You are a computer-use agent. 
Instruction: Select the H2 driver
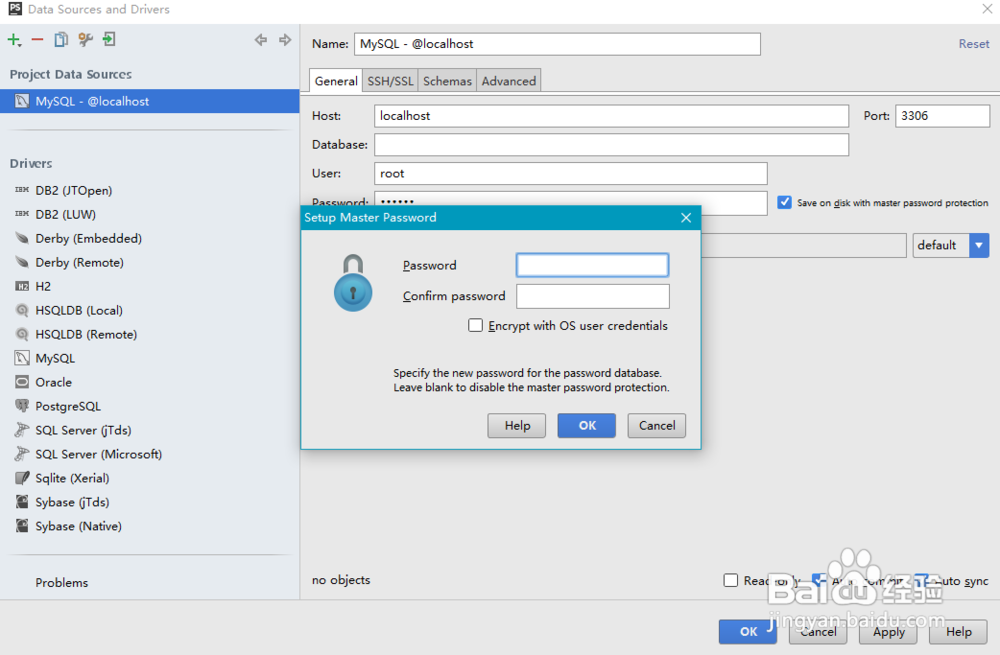point(43,286)
